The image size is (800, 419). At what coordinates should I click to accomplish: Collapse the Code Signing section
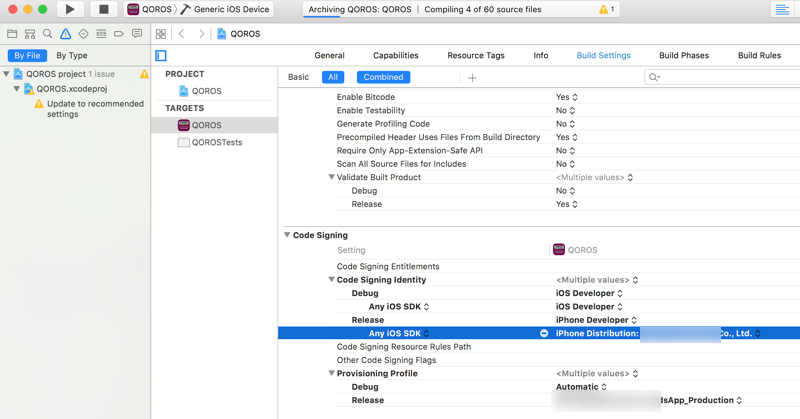coord(287,236)
